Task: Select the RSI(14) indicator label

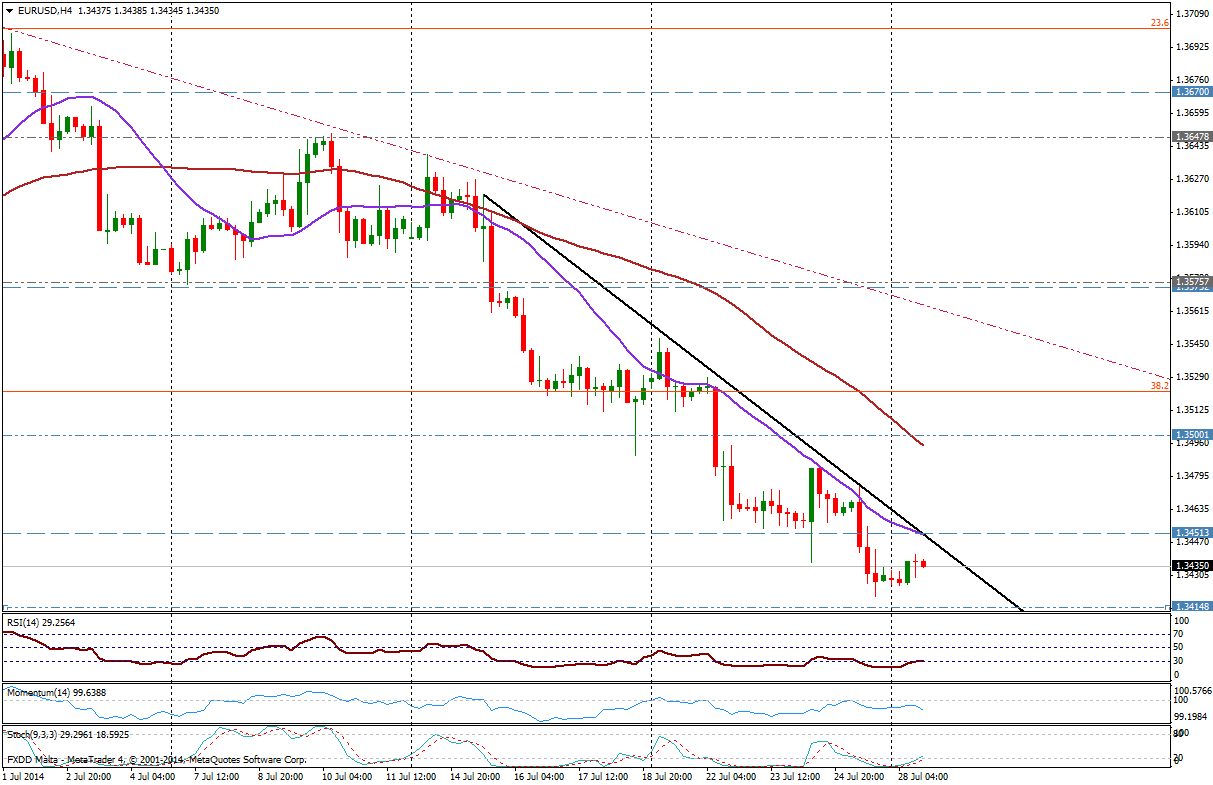Action: point(27,622)
